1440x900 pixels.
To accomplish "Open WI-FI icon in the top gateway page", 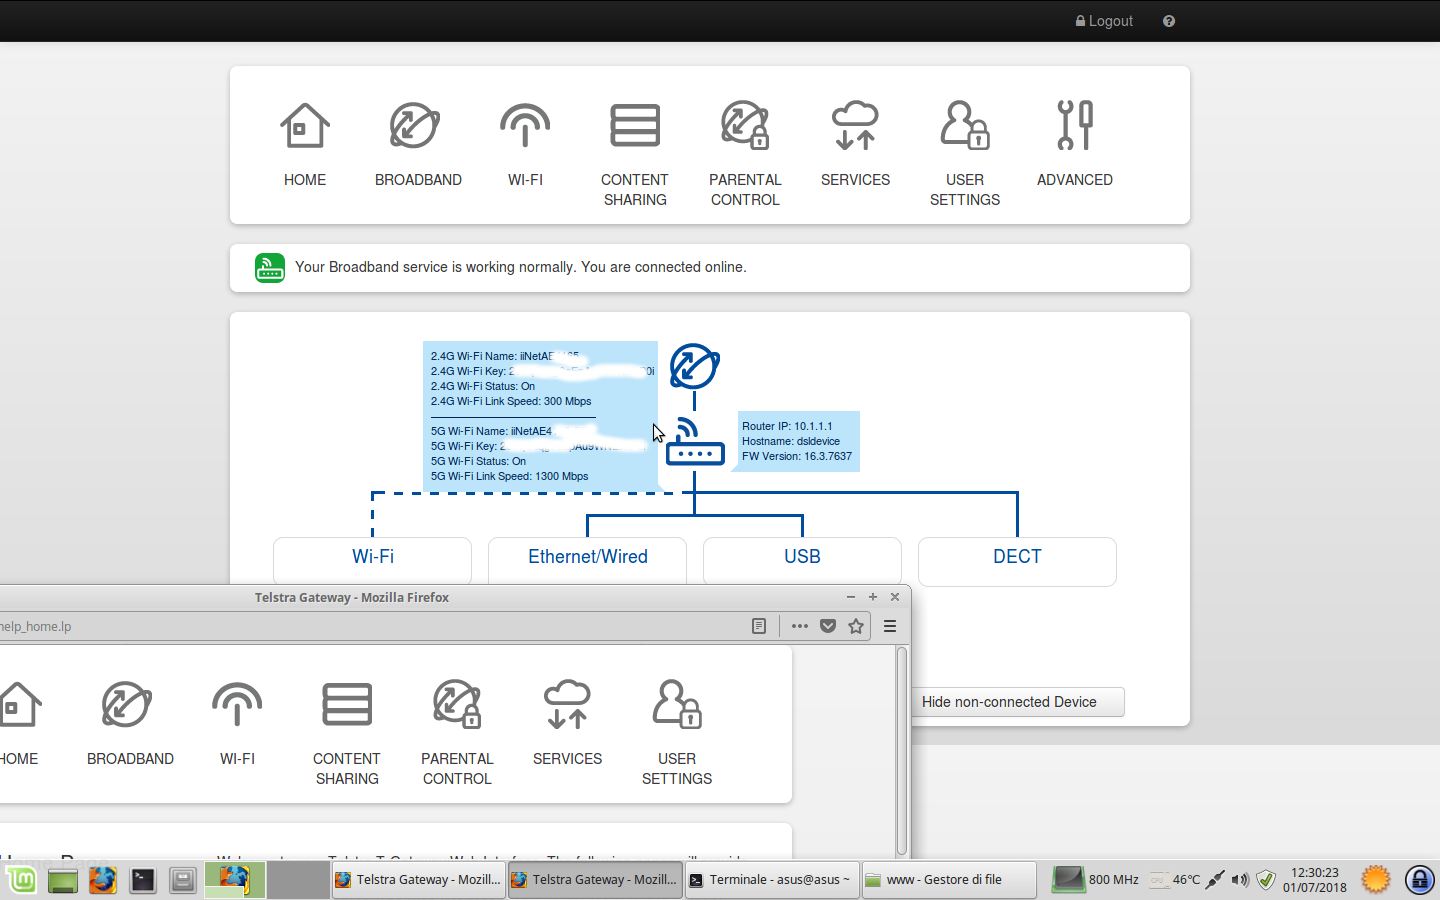I will pyautogui.click(x=525, y=127).
